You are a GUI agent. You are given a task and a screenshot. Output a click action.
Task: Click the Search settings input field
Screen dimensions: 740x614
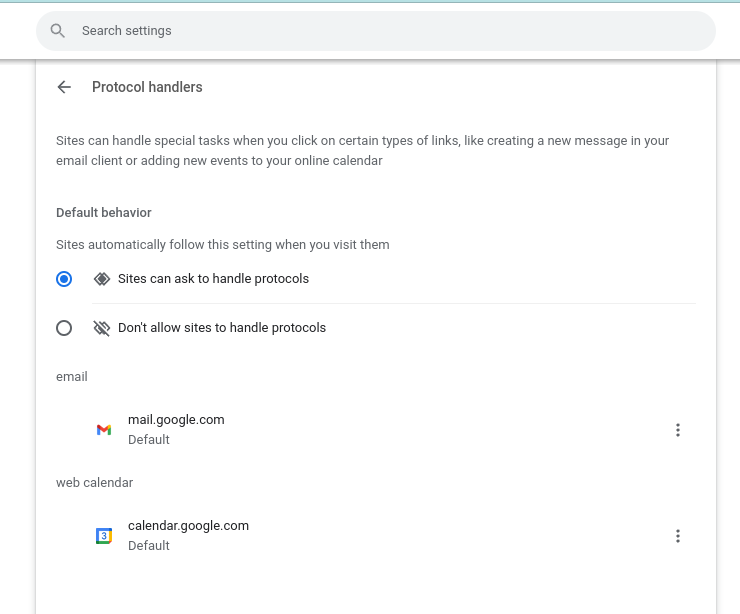pos(376,31)
